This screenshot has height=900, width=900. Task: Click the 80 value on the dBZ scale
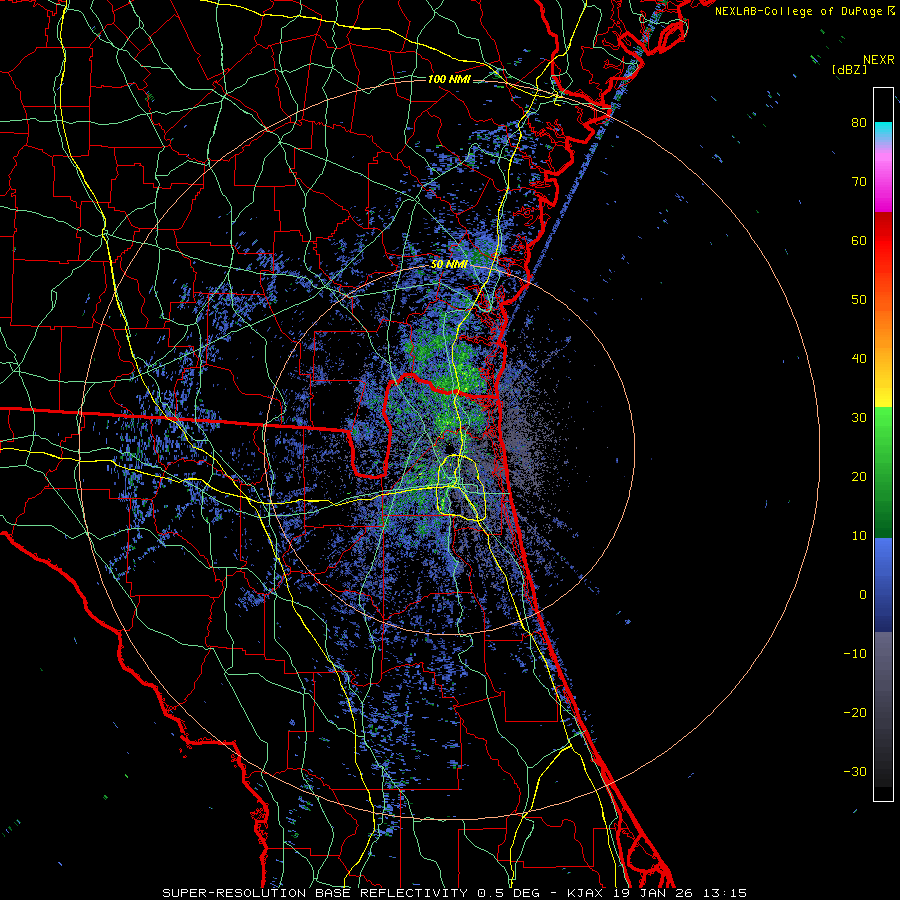pos(859,123)
